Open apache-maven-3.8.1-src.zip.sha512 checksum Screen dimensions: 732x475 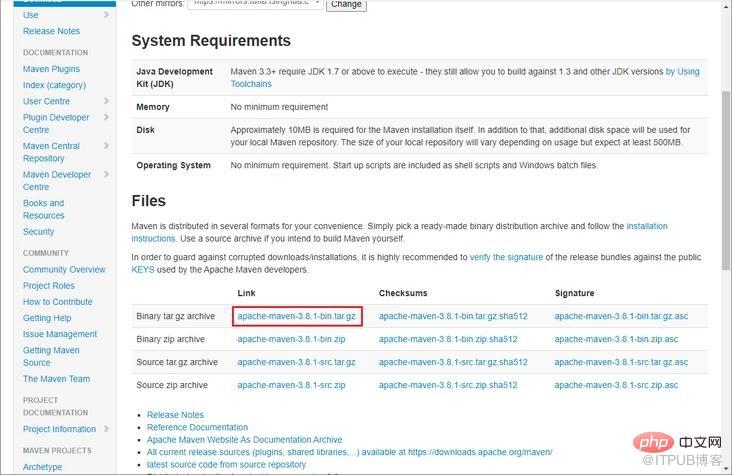(x=448, y=385)
